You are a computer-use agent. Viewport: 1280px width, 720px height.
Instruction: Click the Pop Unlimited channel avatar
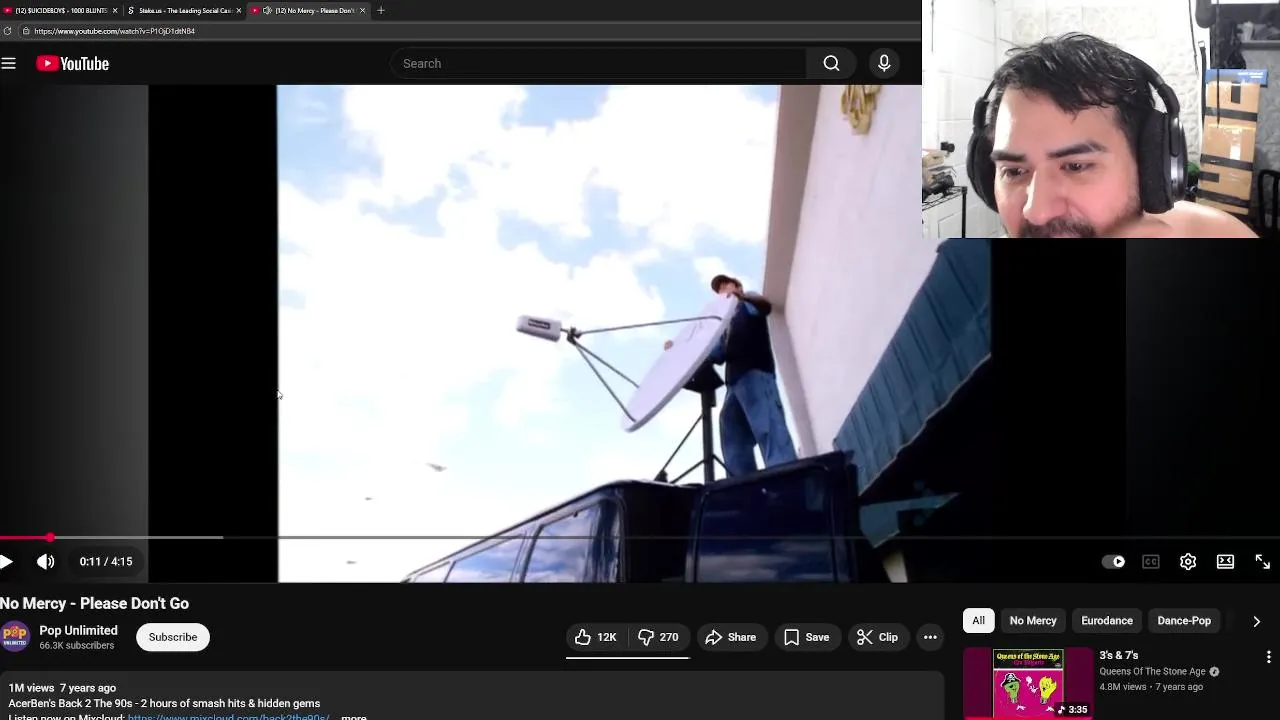14,636
